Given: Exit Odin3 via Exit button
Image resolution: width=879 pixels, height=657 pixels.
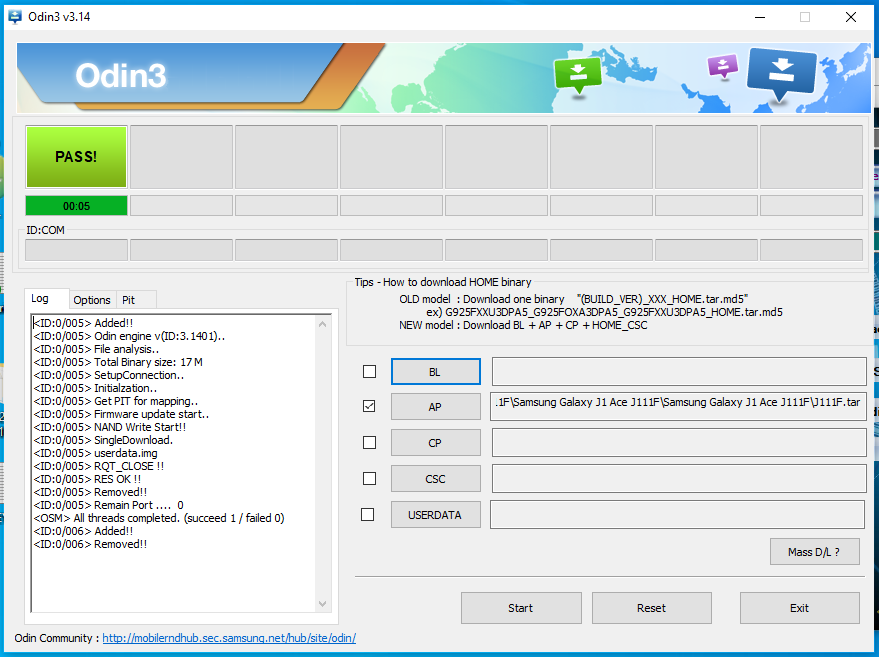Looking at the screenshot, I should 800,608.
